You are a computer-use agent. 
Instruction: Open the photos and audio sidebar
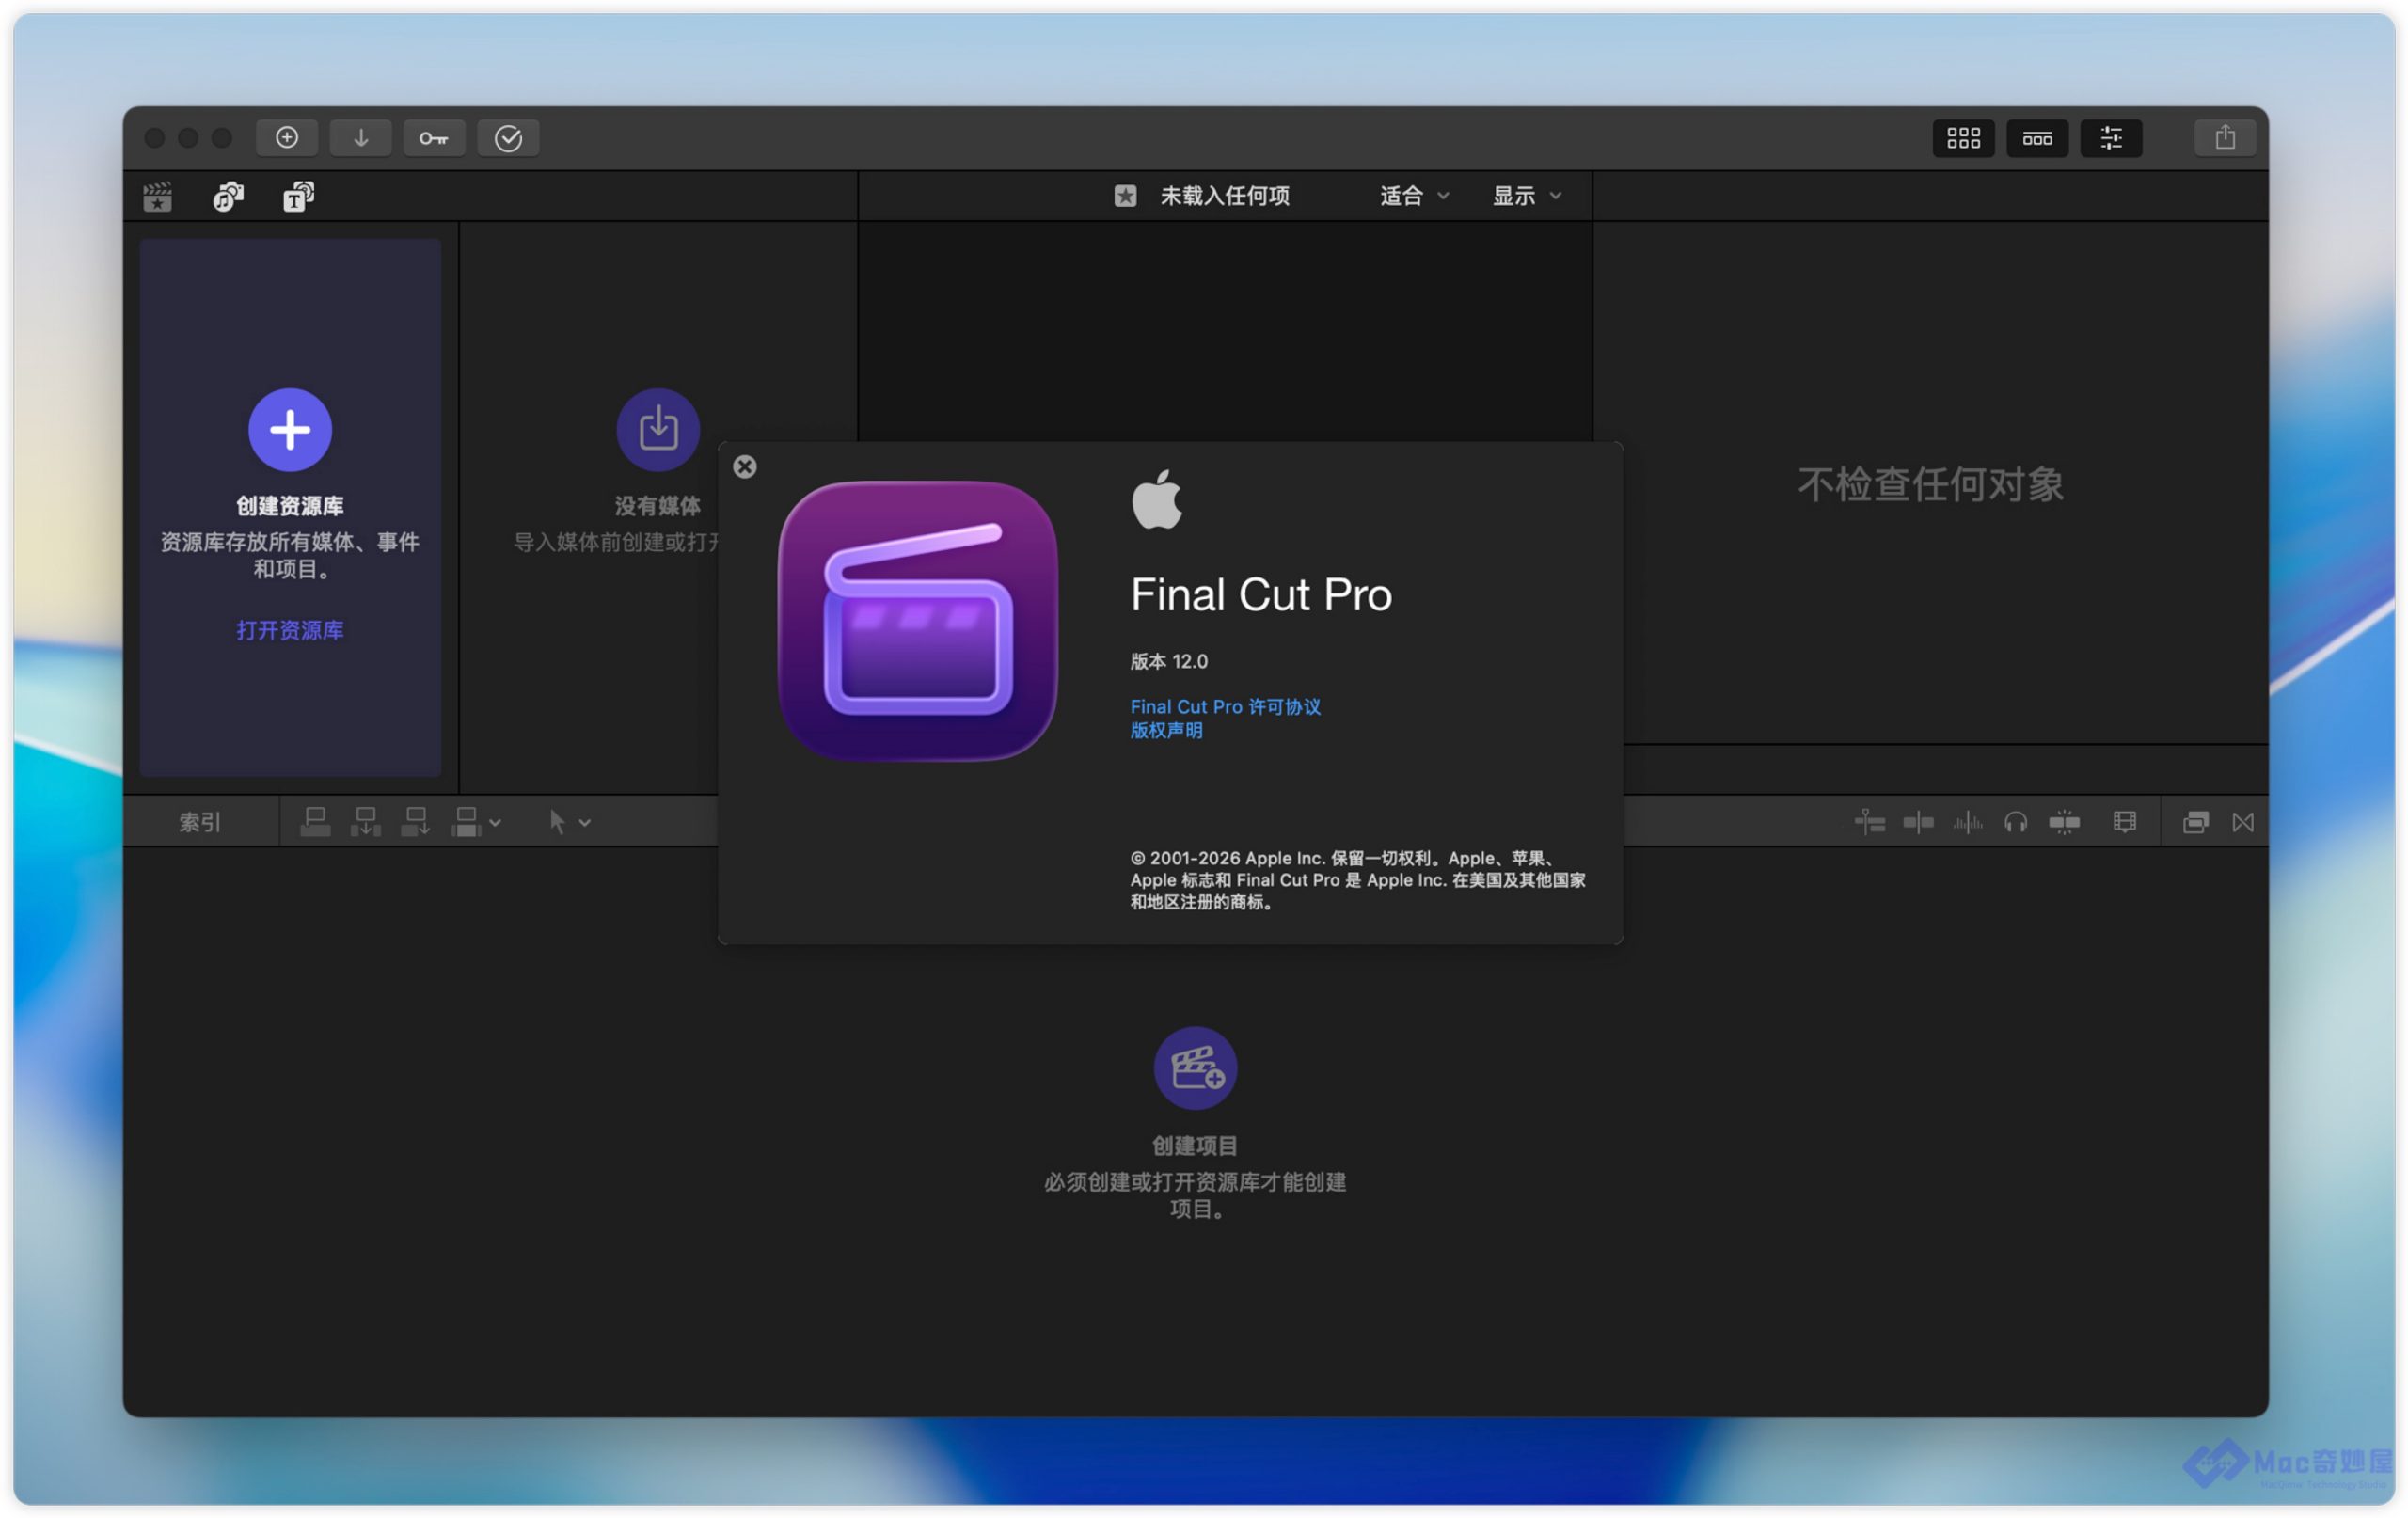[x=228, y=196]
